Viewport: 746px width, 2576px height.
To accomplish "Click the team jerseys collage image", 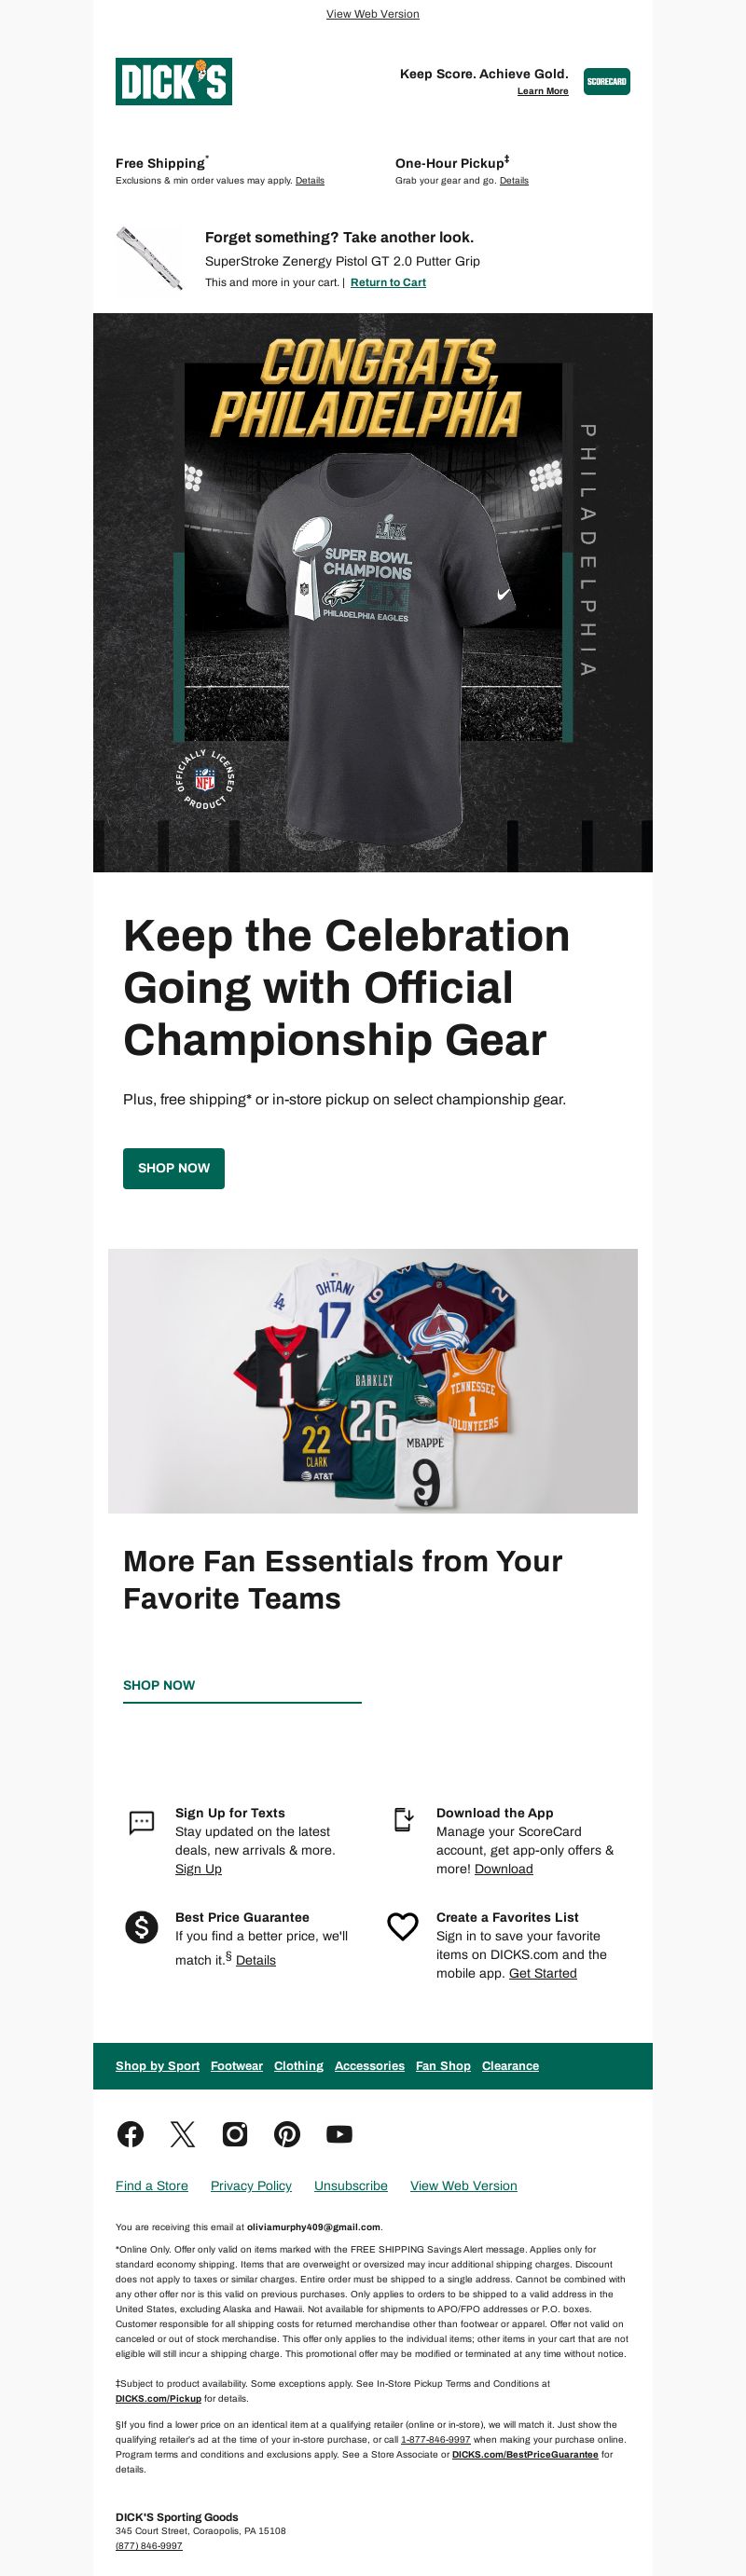I will 373,1380.
